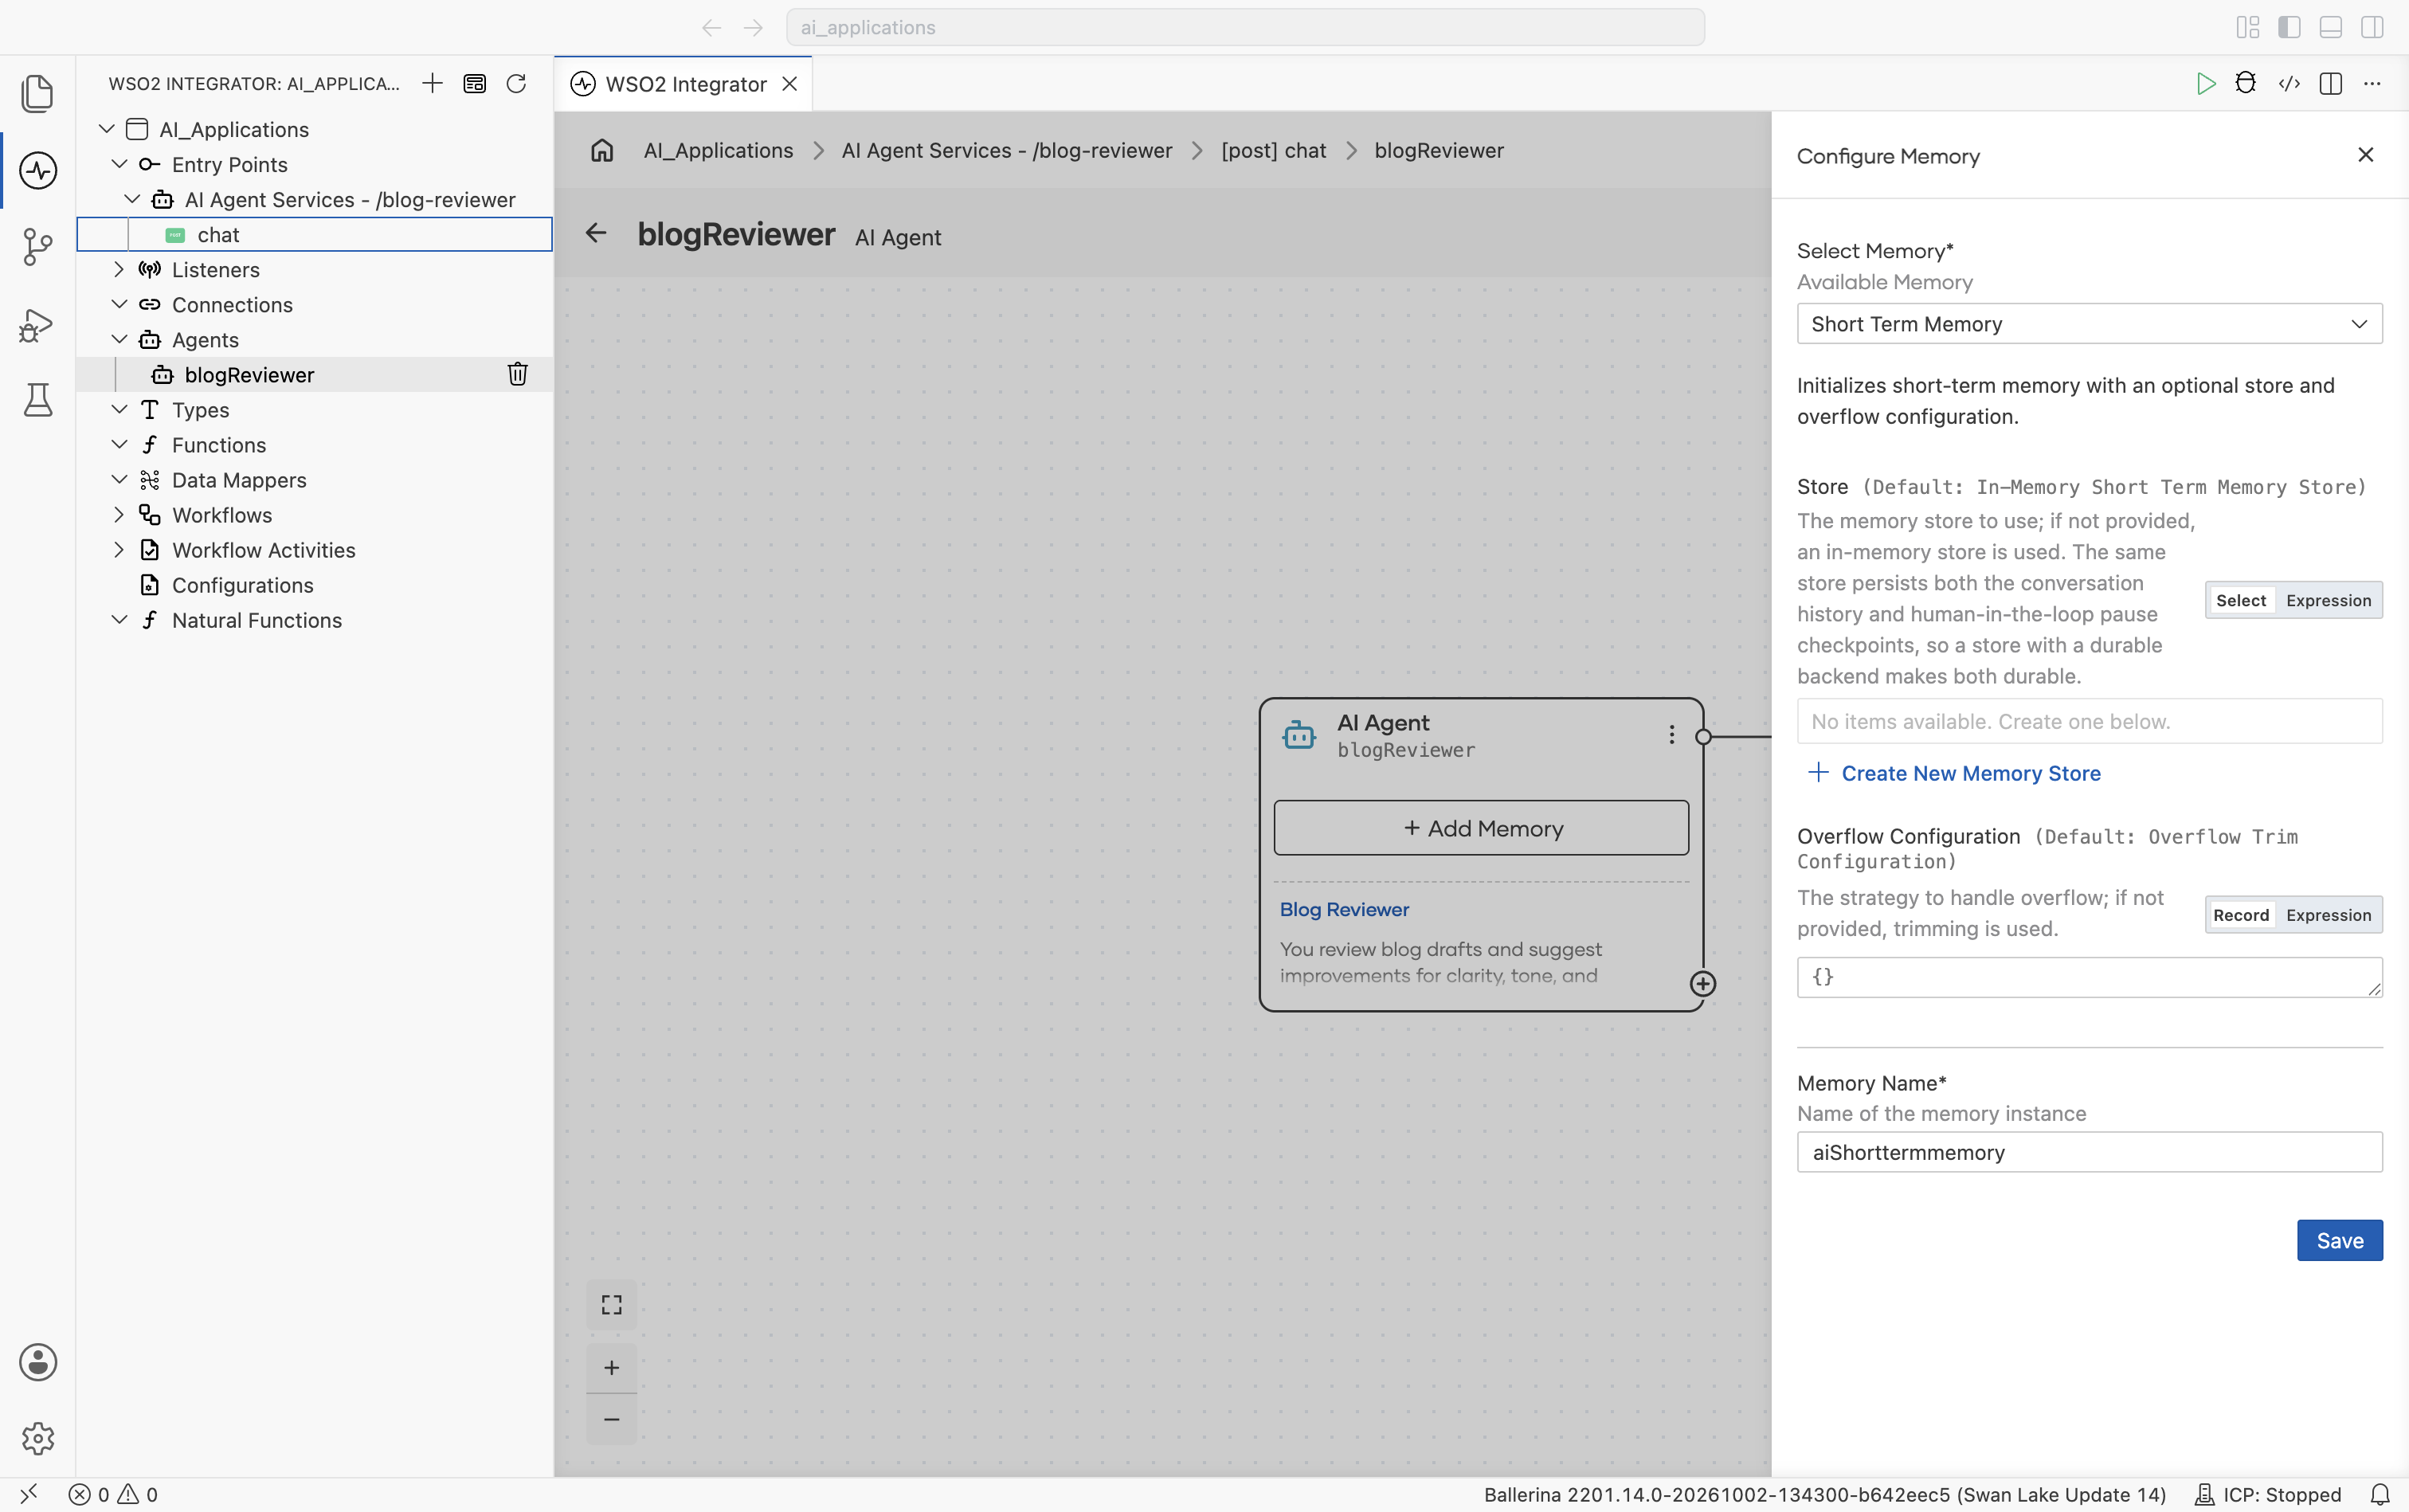
Task: Close the Configure Memory panel
Action: (2365, 155)
